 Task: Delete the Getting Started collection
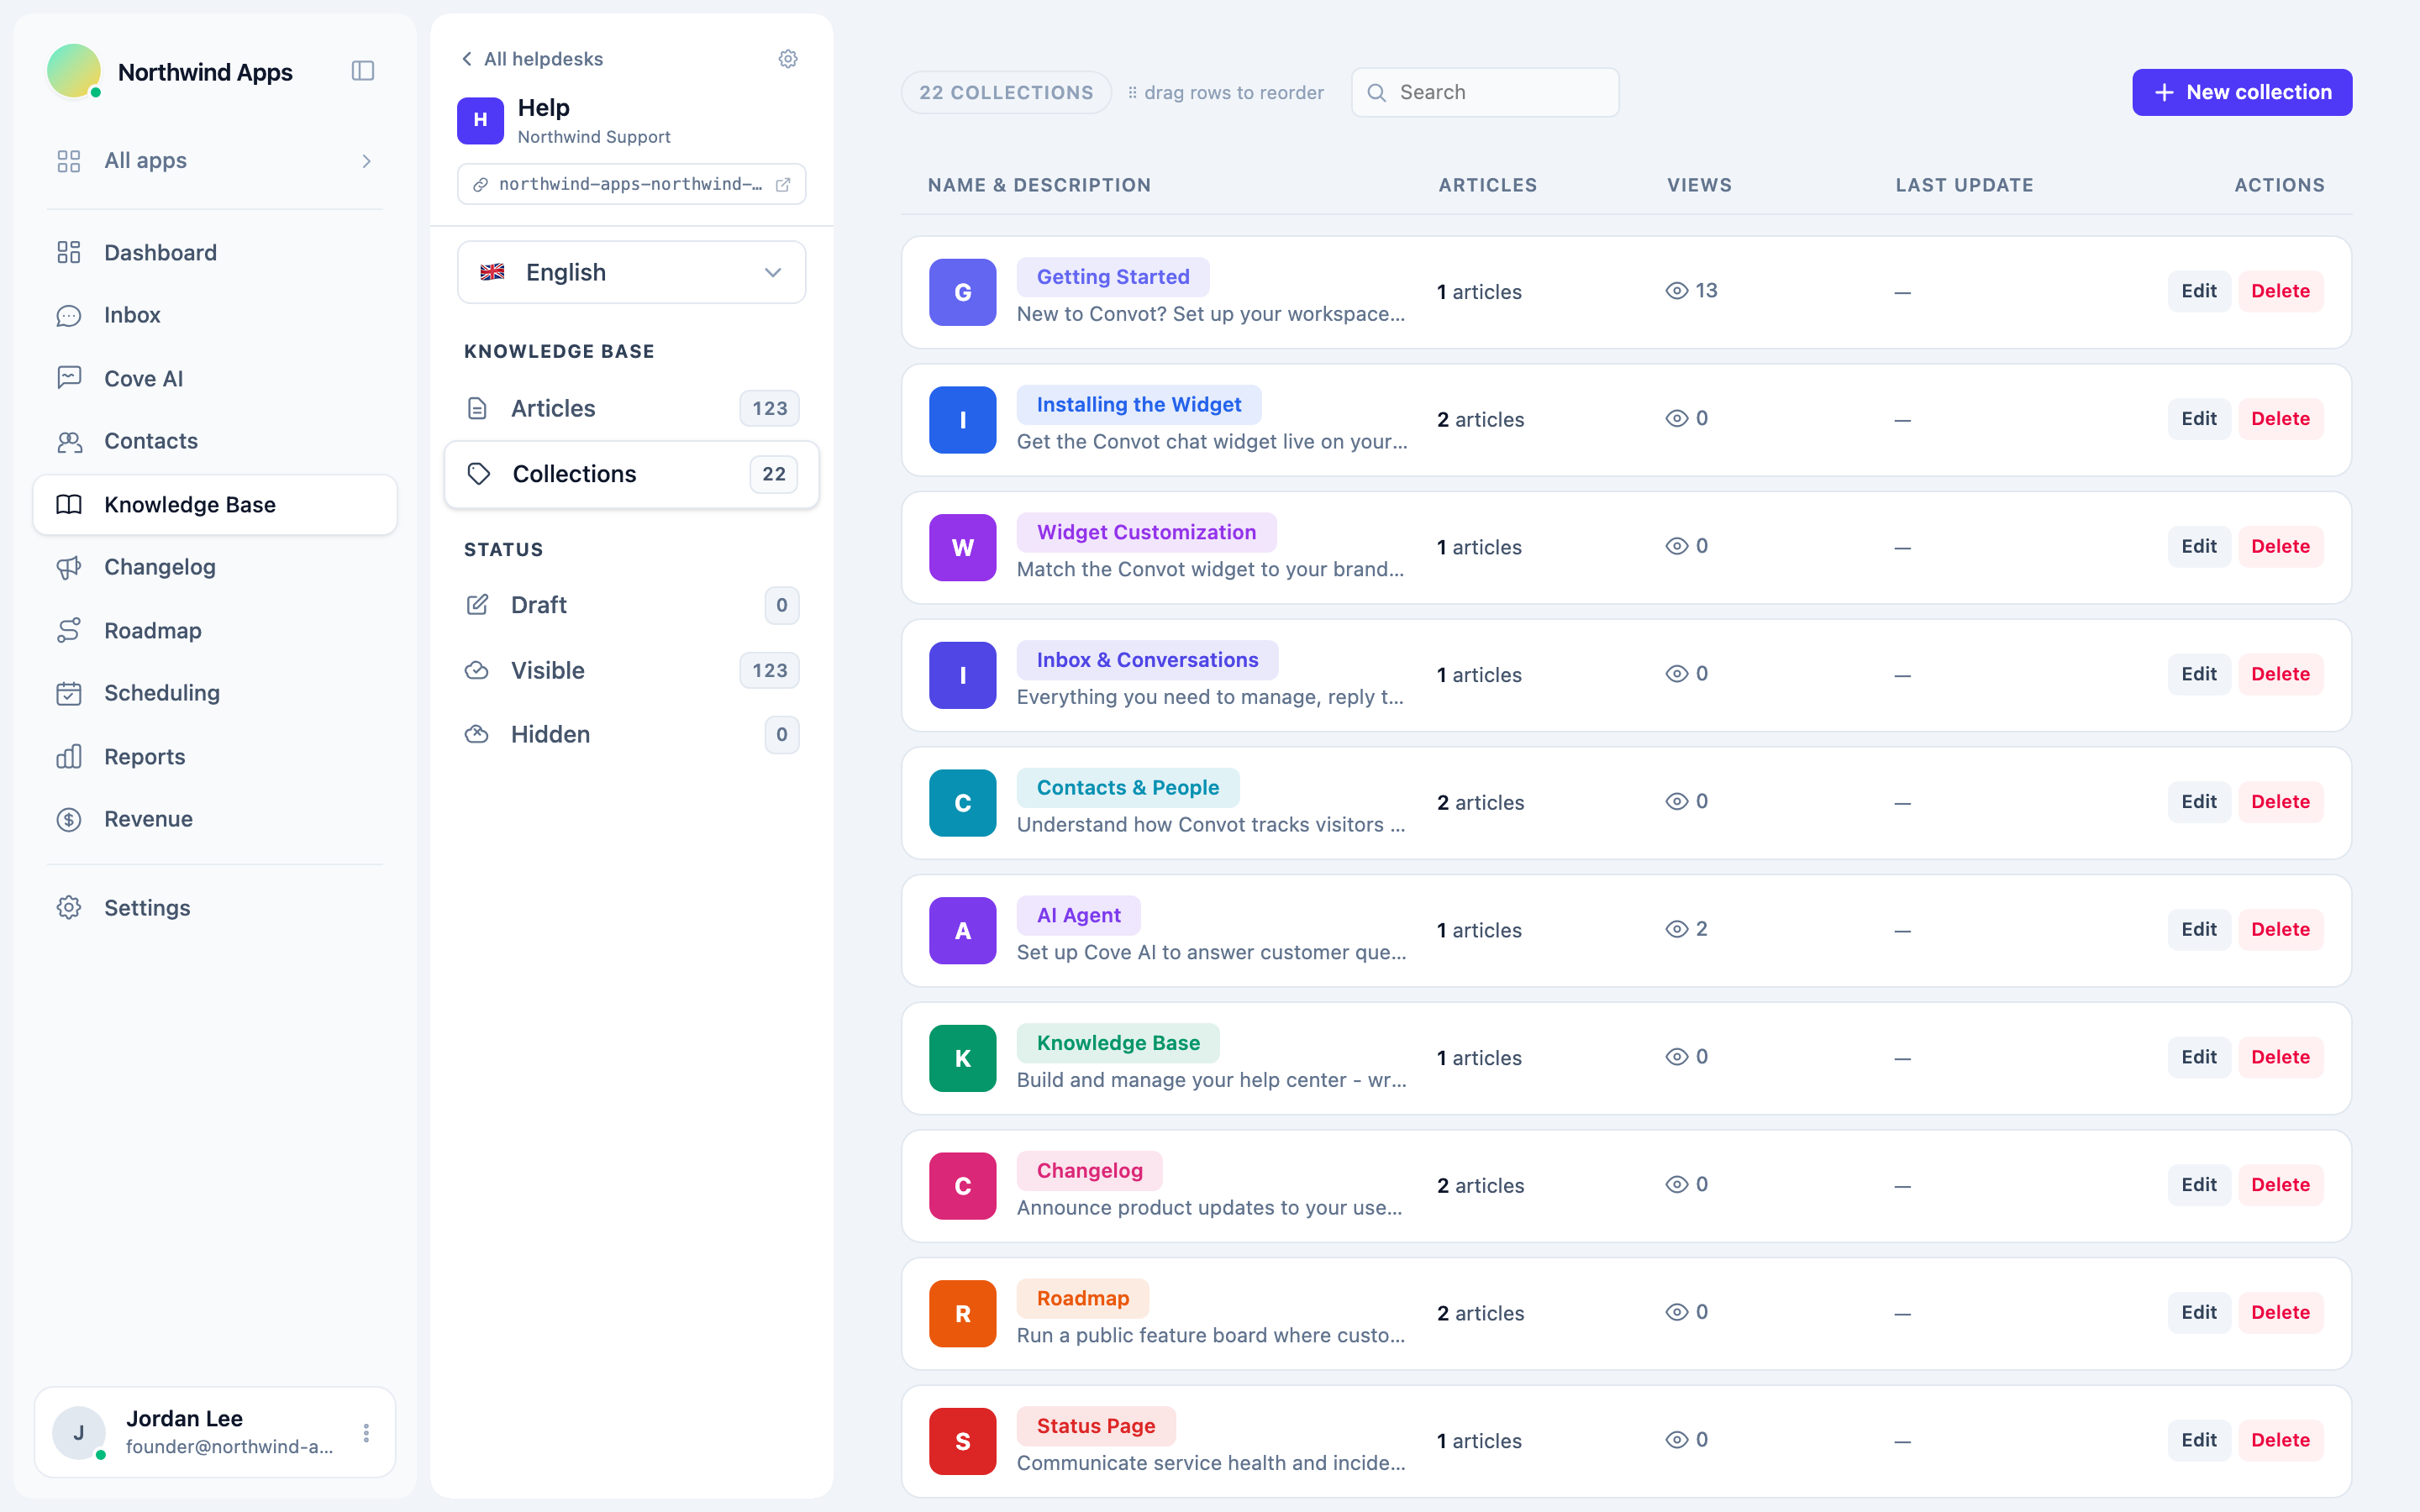click(2280, 291)
